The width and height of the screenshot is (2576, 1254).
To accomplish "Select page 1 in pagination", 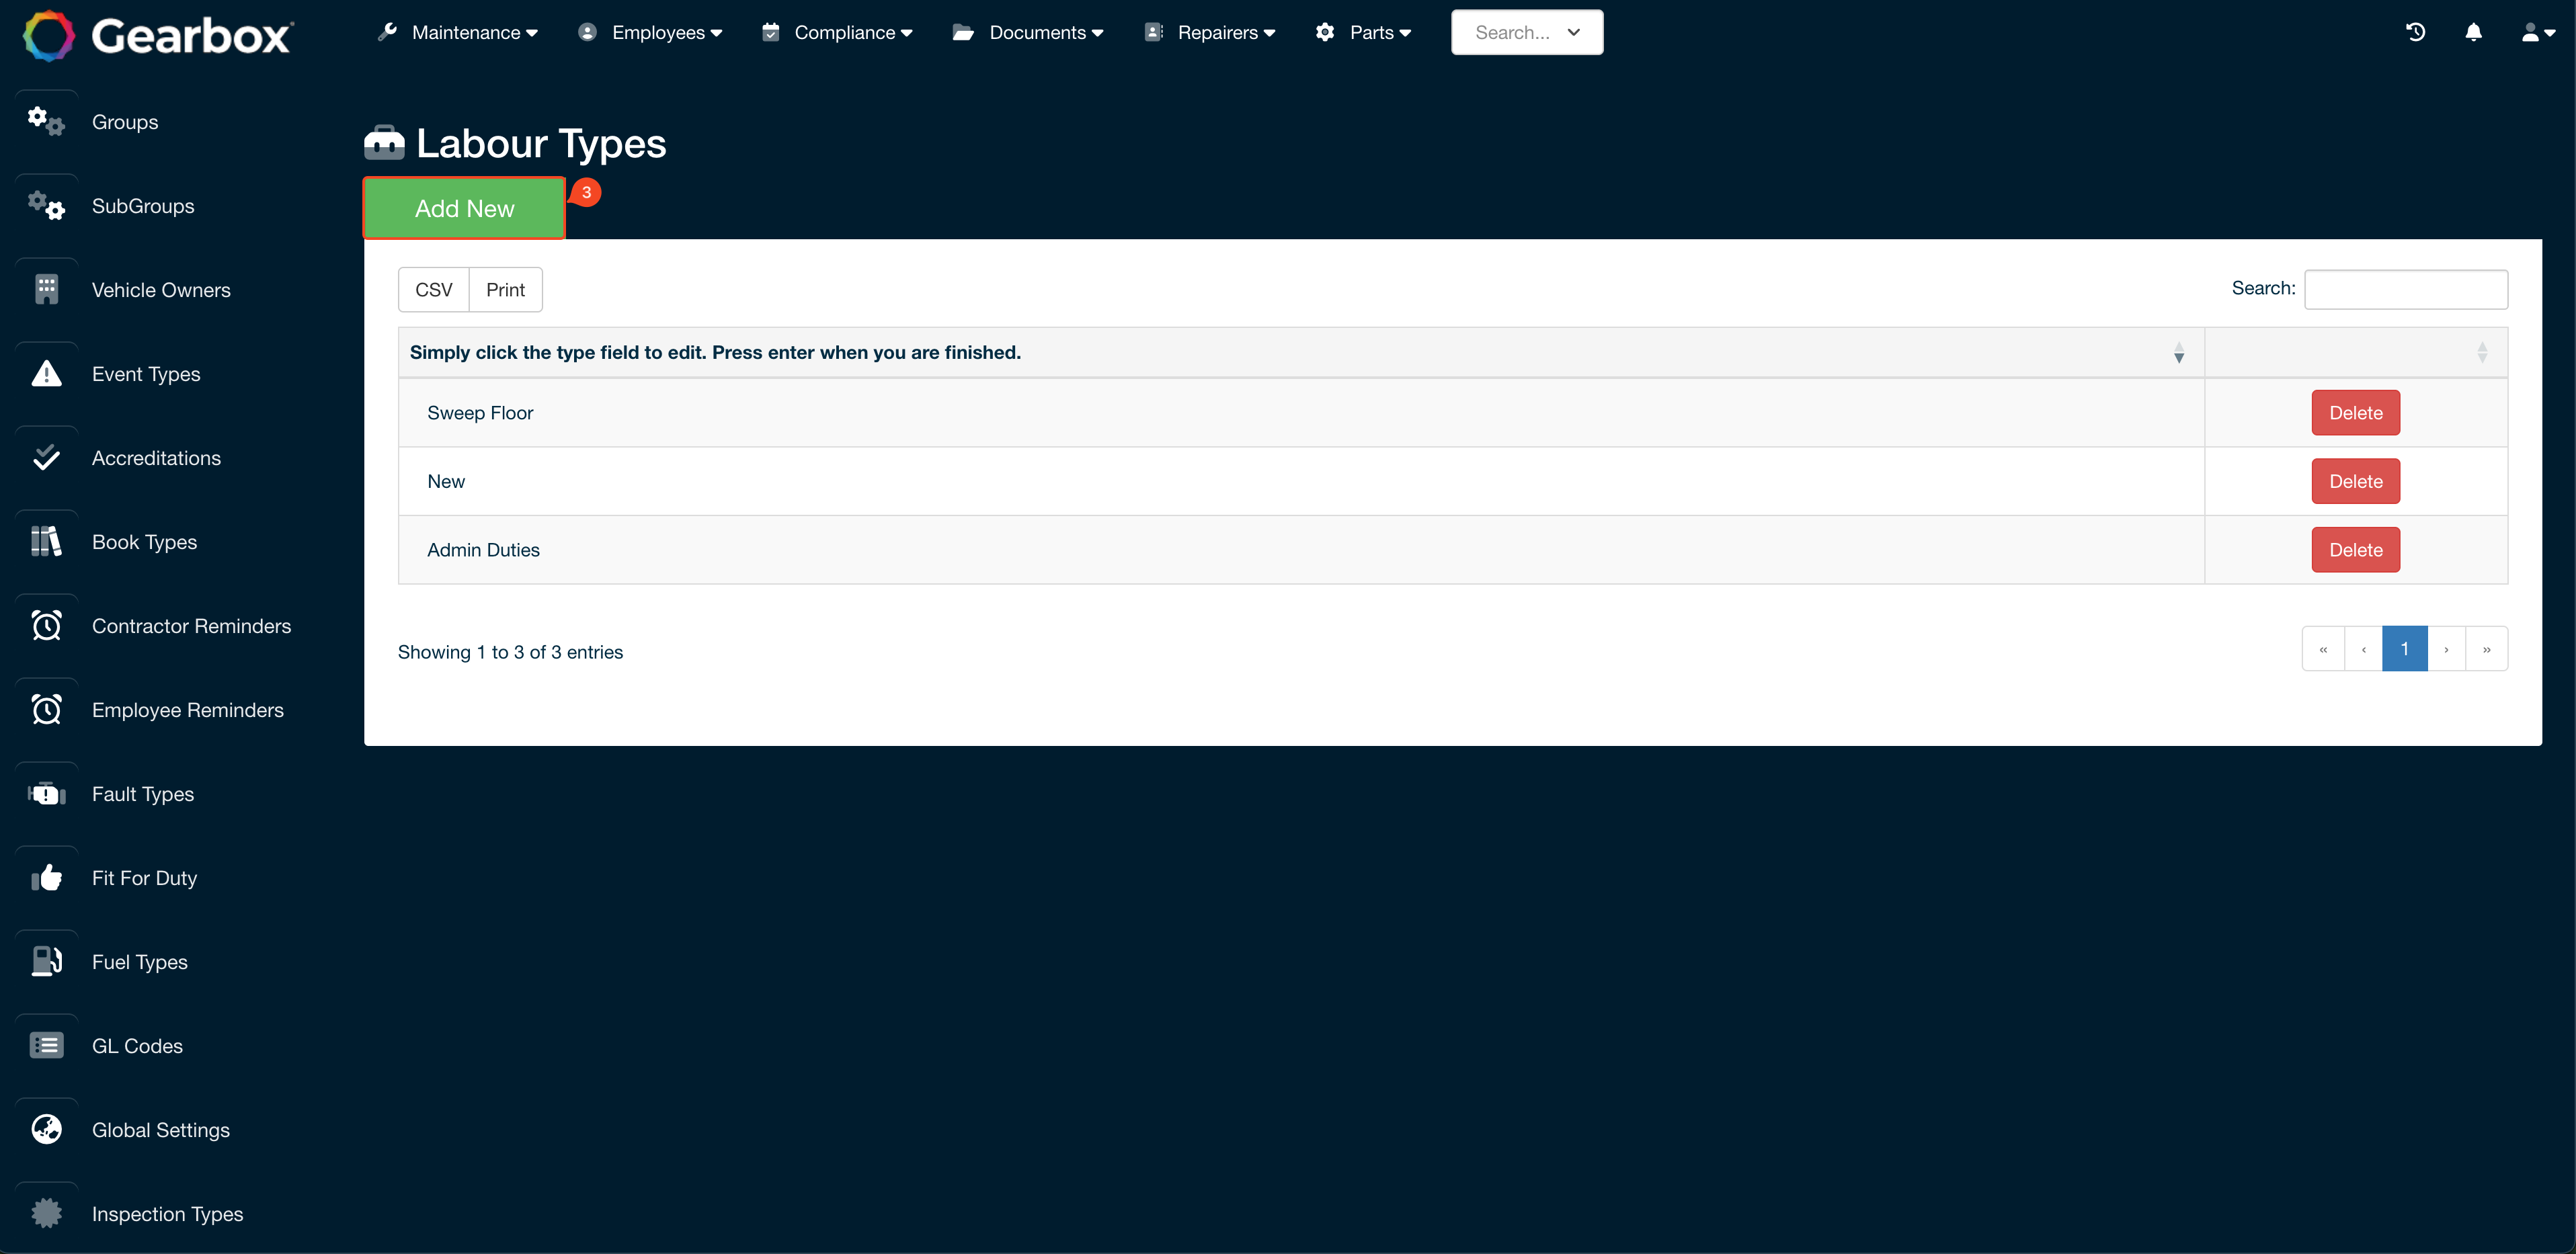I will [2404, 648].
